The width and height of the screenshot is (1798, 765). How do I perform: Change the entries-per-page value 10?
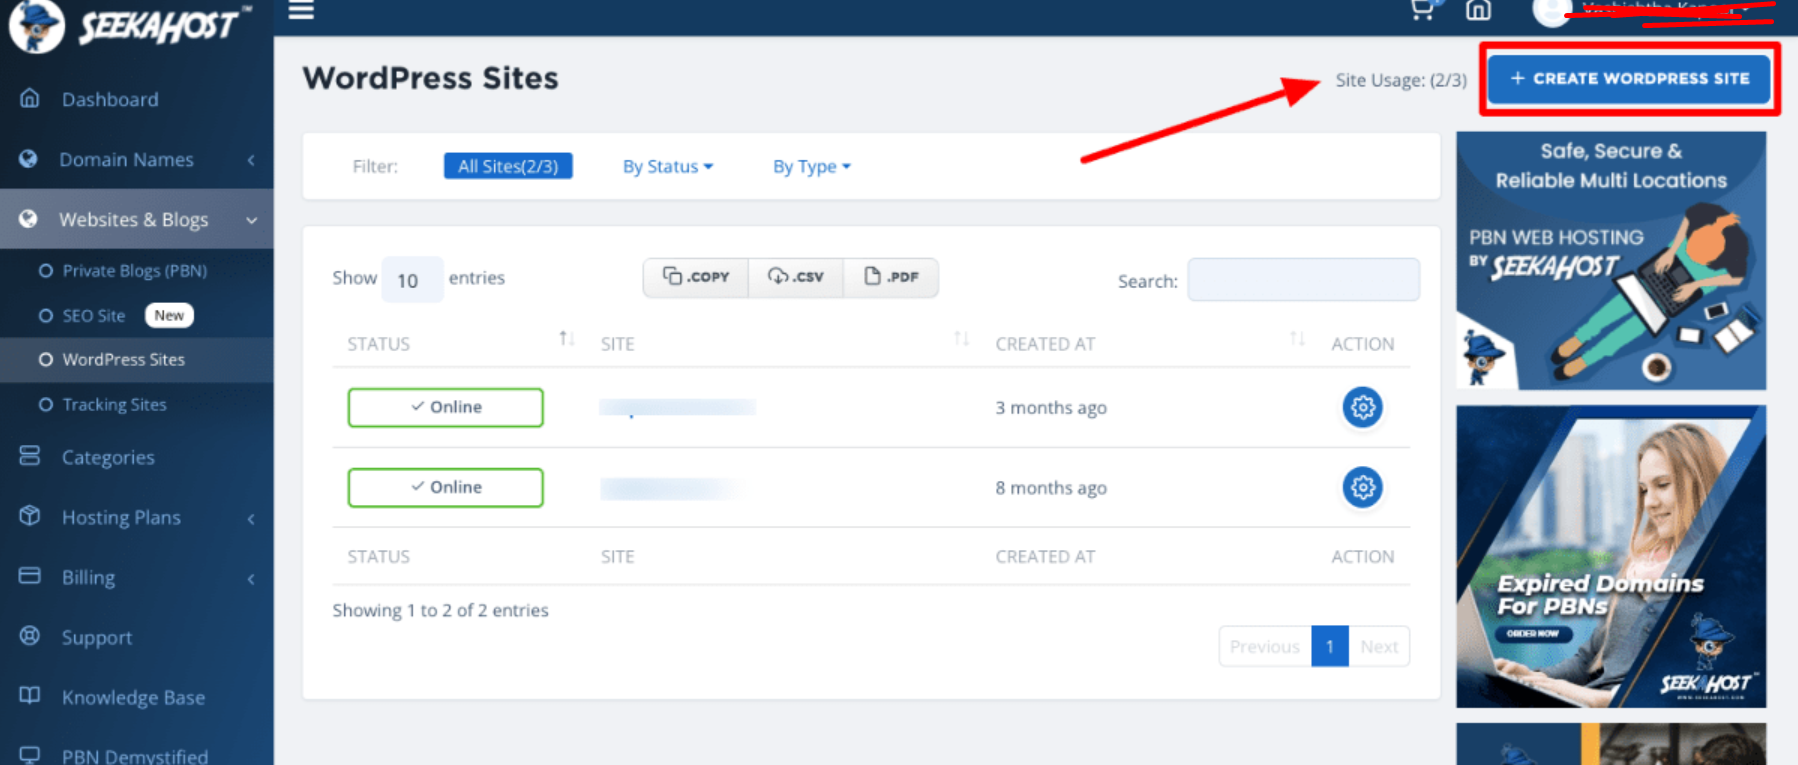coord(412,280)
